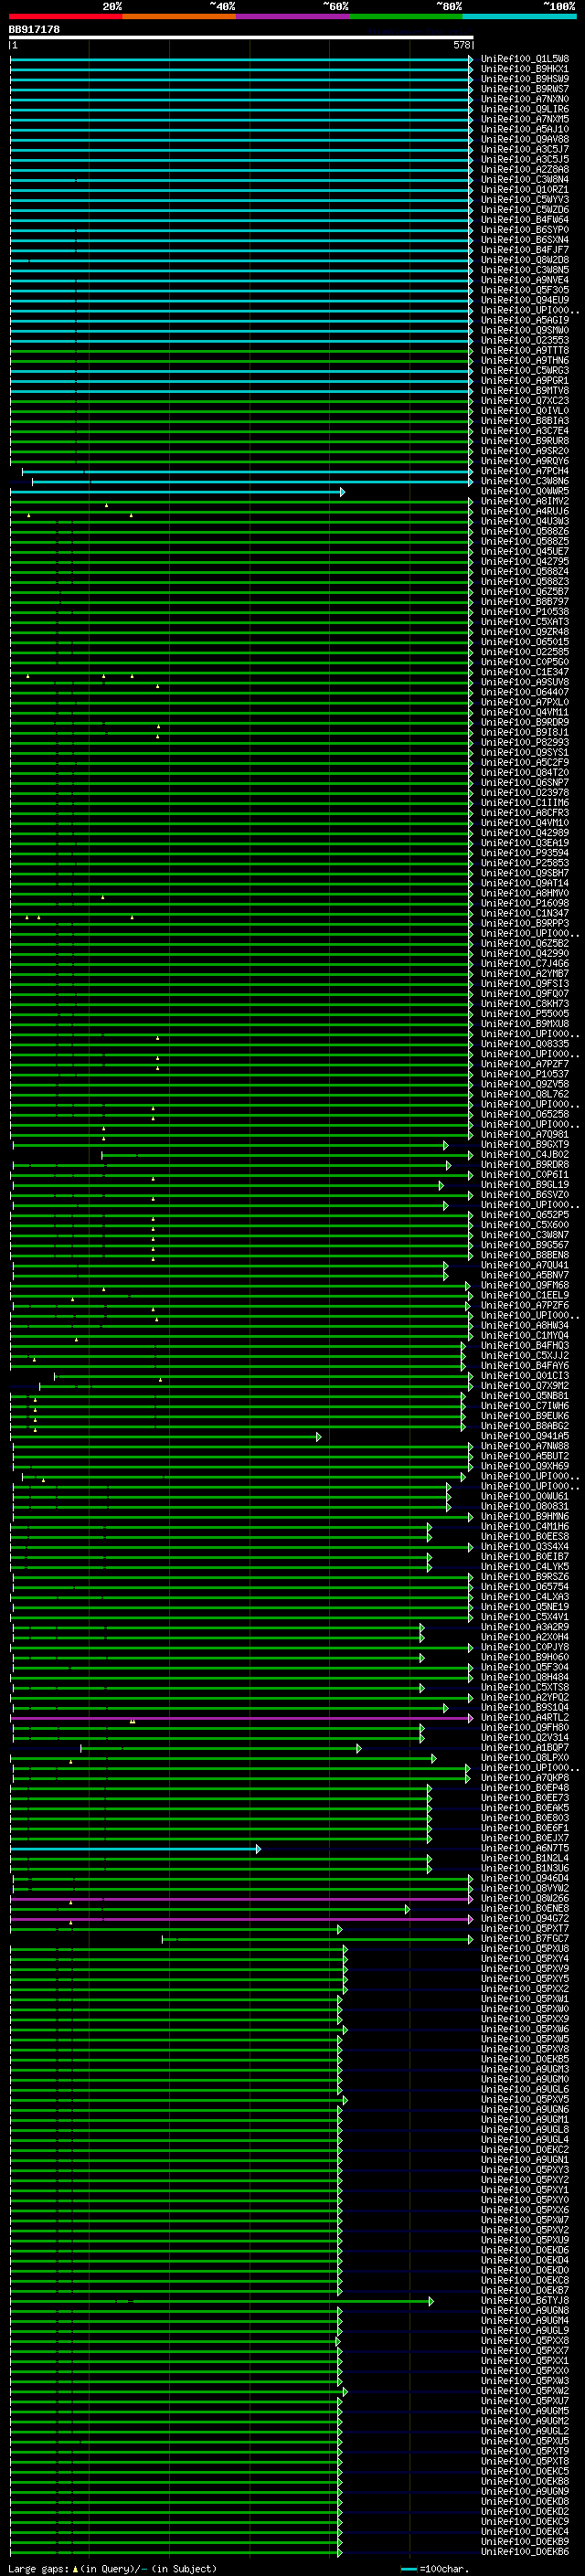Select the UniRef100_Q08335 label

(525, 1044)
